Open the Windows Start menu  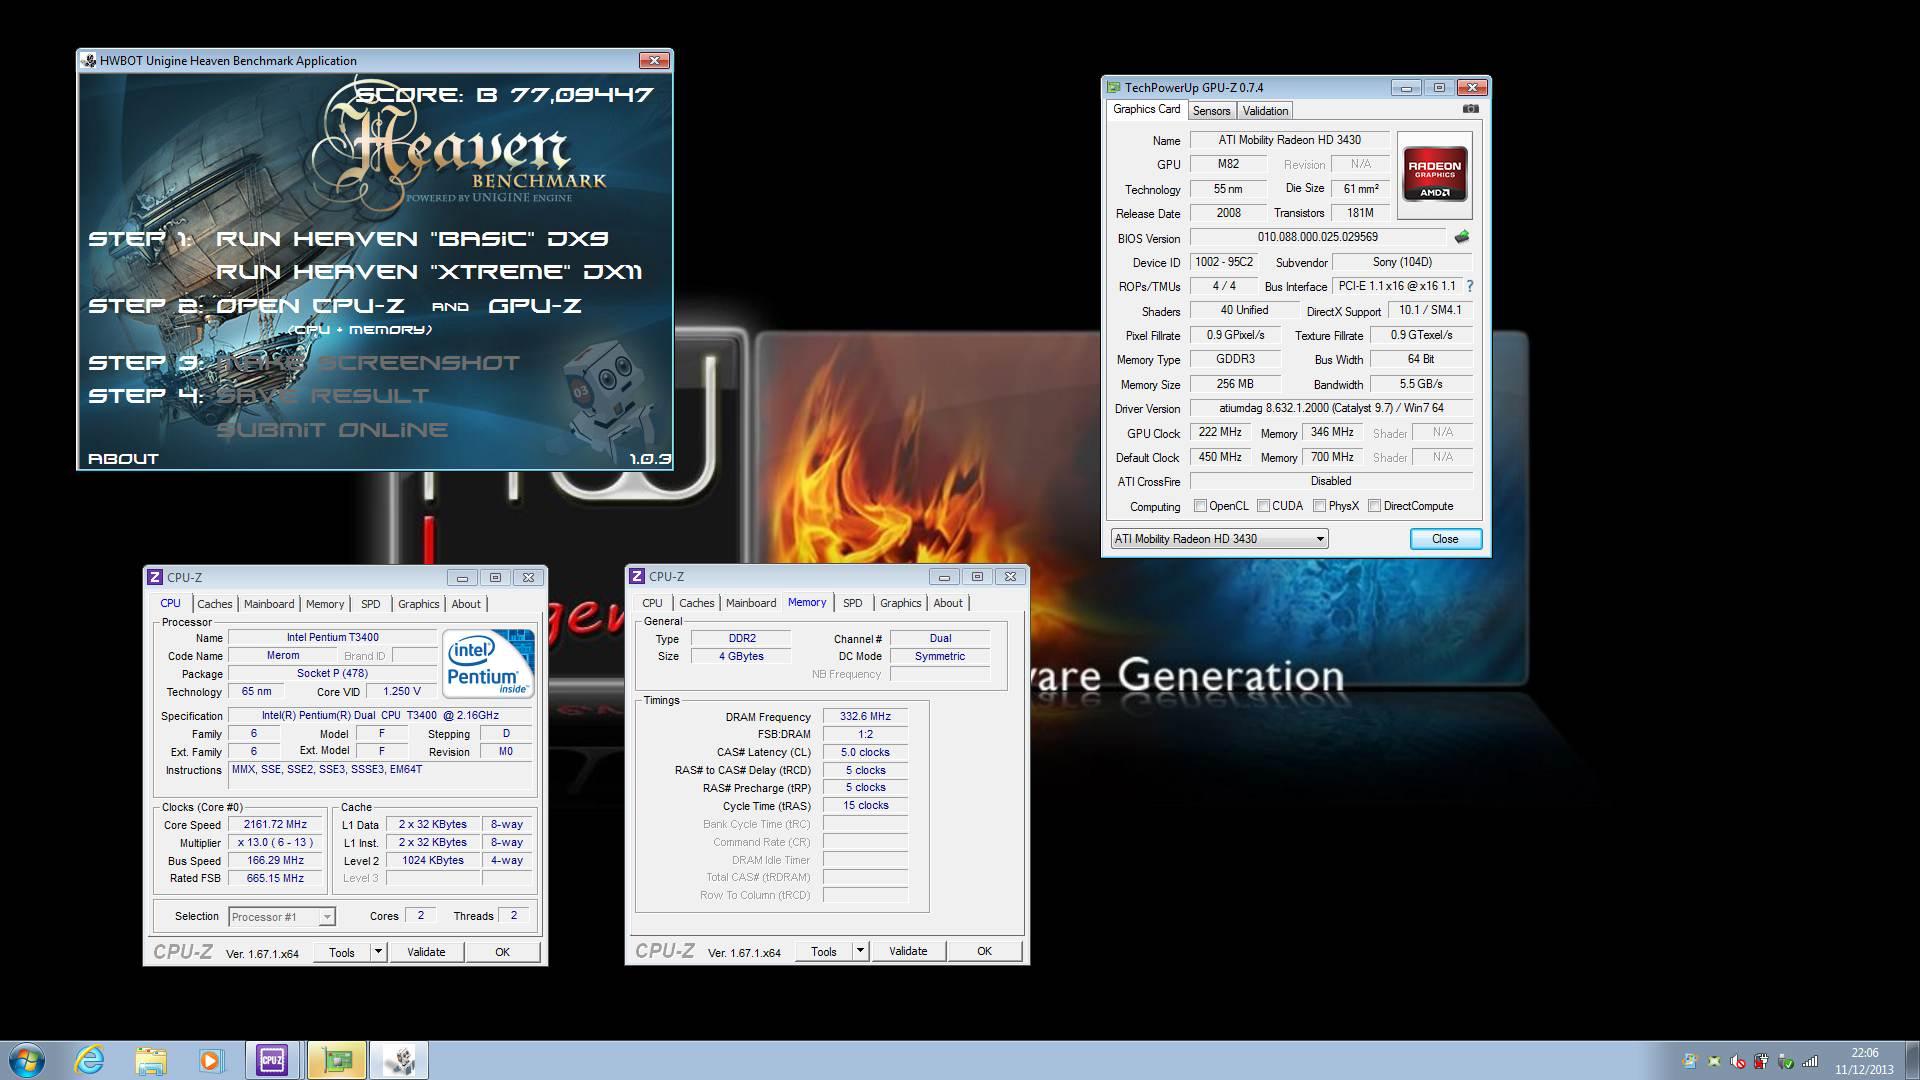tap(27, 1060)
